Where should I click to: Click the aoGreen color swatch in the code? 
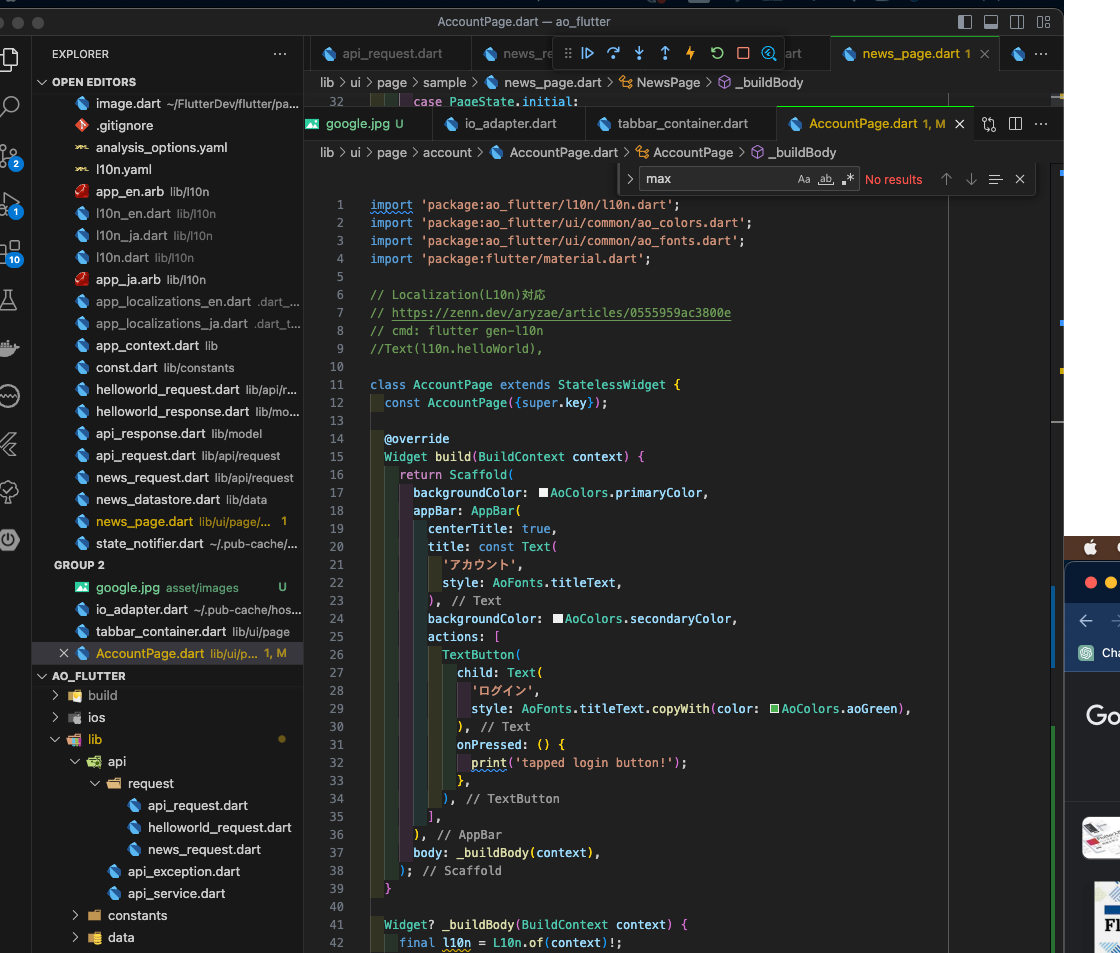(x=774, y=709)
